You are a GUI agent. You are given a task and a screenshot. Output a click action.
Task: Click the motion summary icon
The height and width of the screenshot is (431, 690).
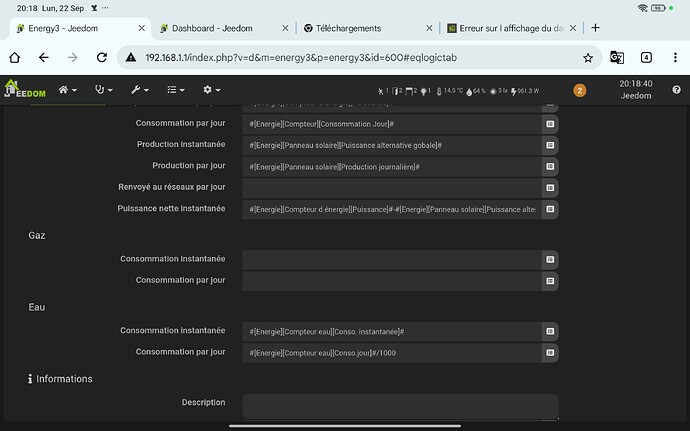[x=382, y=91]
